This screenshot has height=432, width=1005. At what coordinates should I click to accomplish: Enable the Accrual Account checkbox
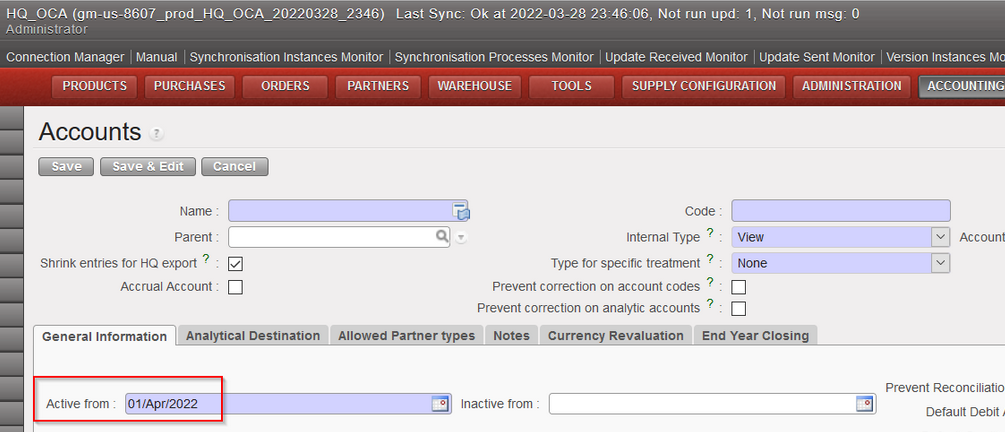pos(236,287)
